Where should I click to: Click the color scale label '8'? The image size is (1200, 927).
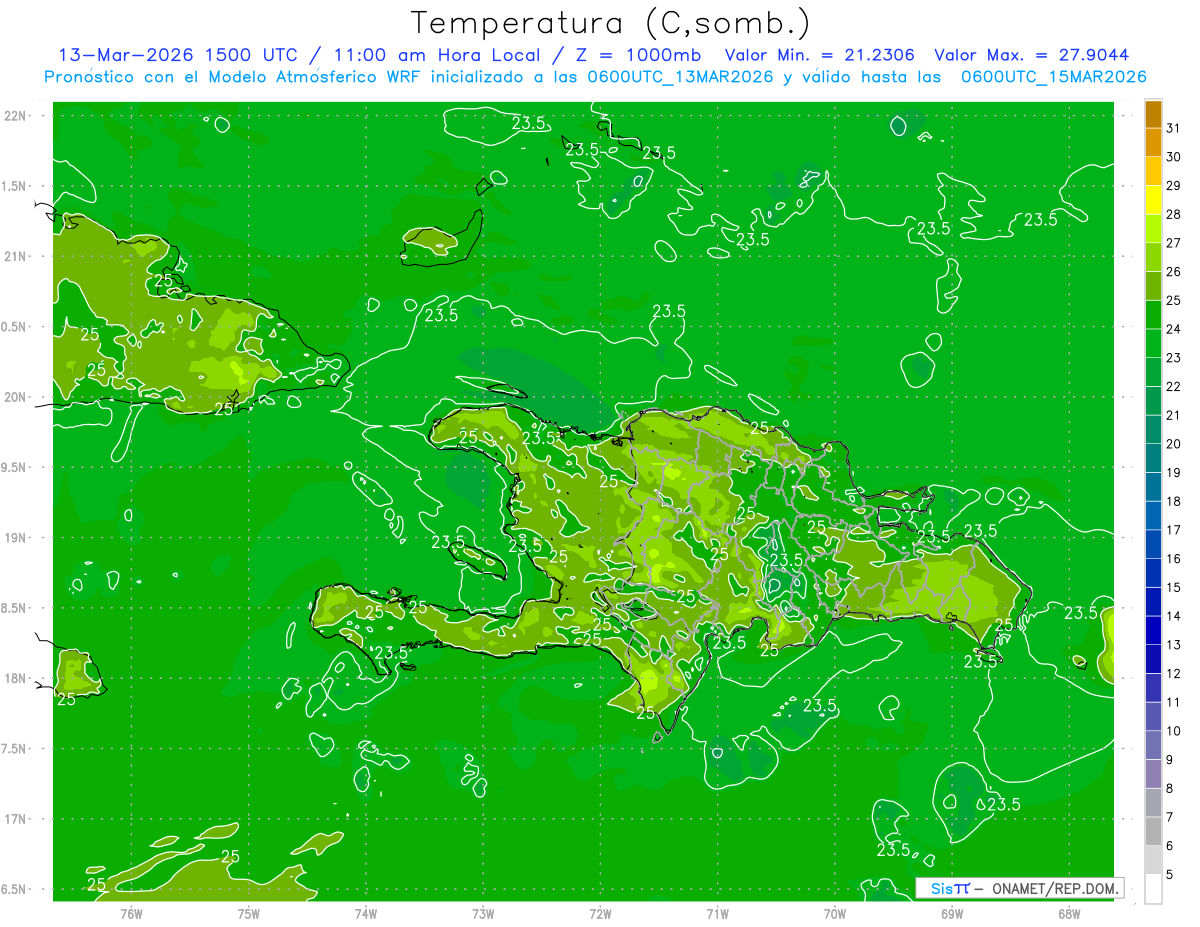[1170, 788]
